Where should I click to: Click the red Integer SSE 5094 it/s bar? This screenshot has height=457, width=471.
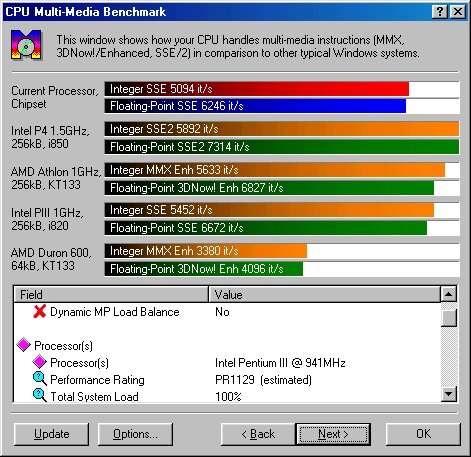click(x=256, y=89)
